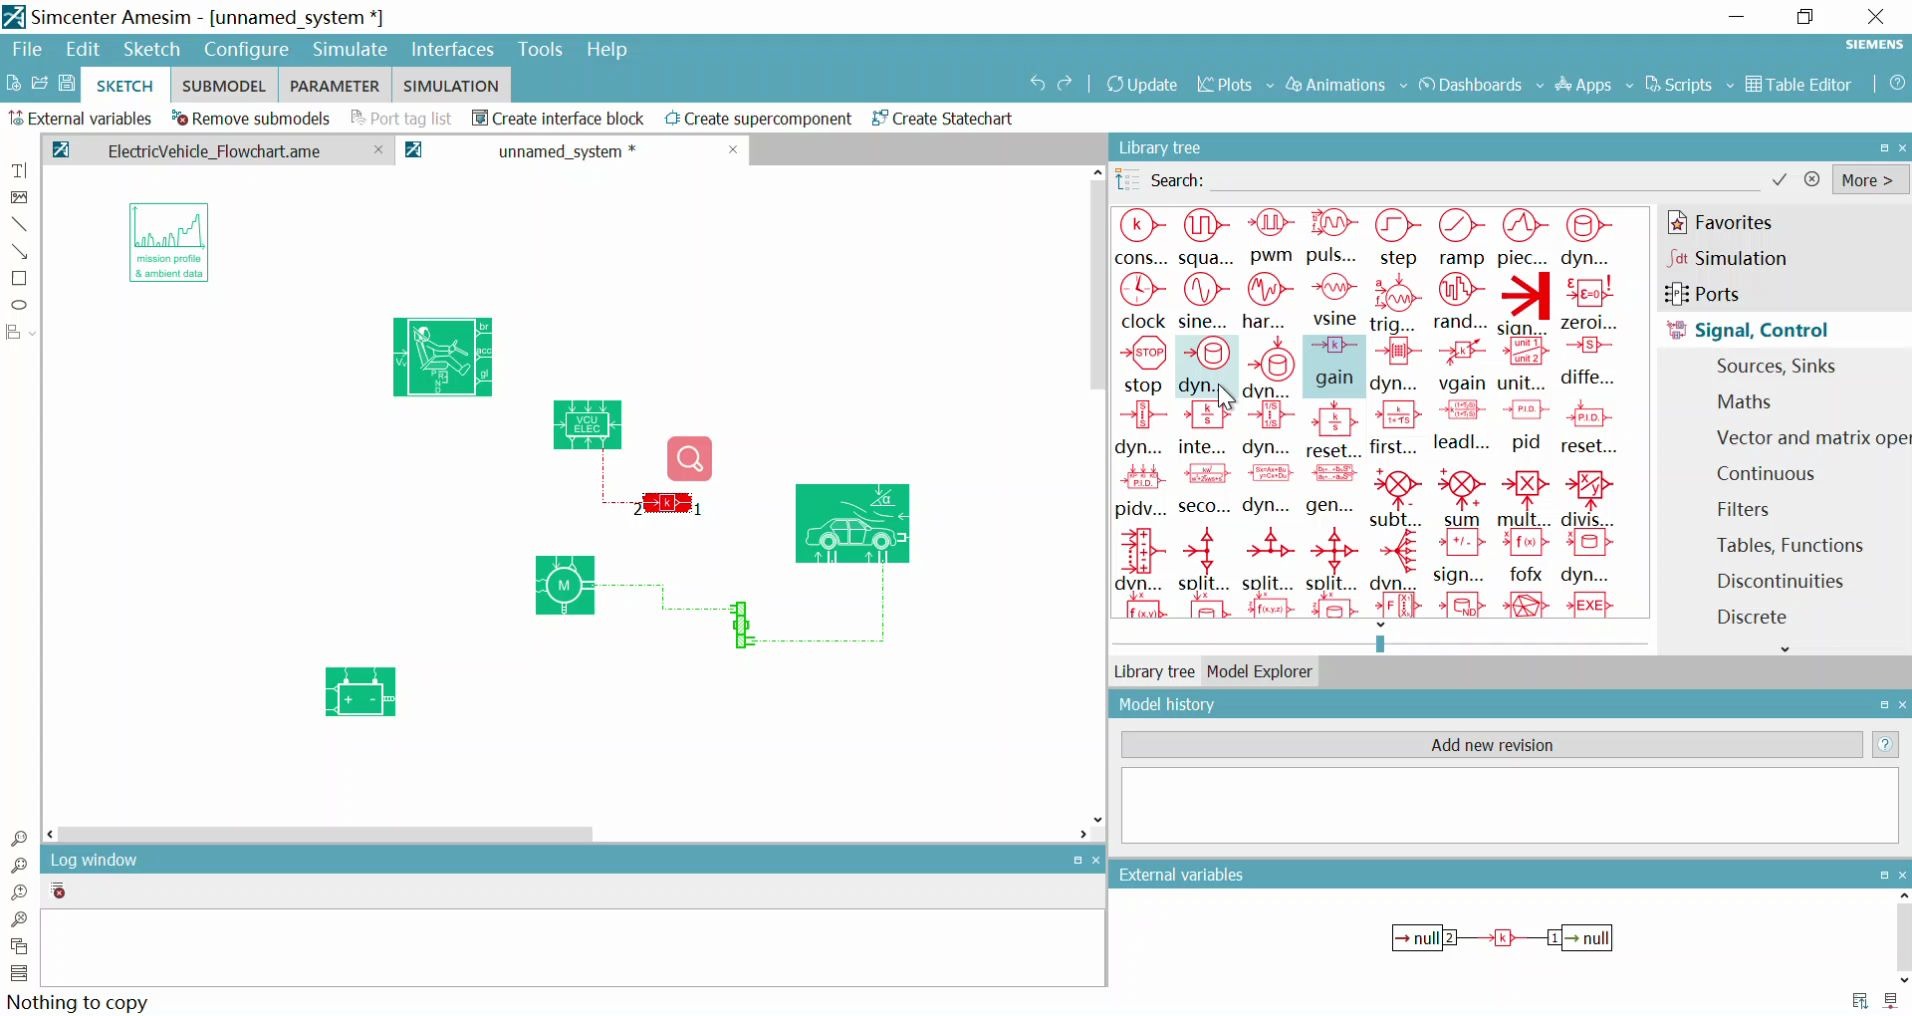This screenshot has width=1912, height=1016.
Task: Open External variables tool
Action: [80, 119]
